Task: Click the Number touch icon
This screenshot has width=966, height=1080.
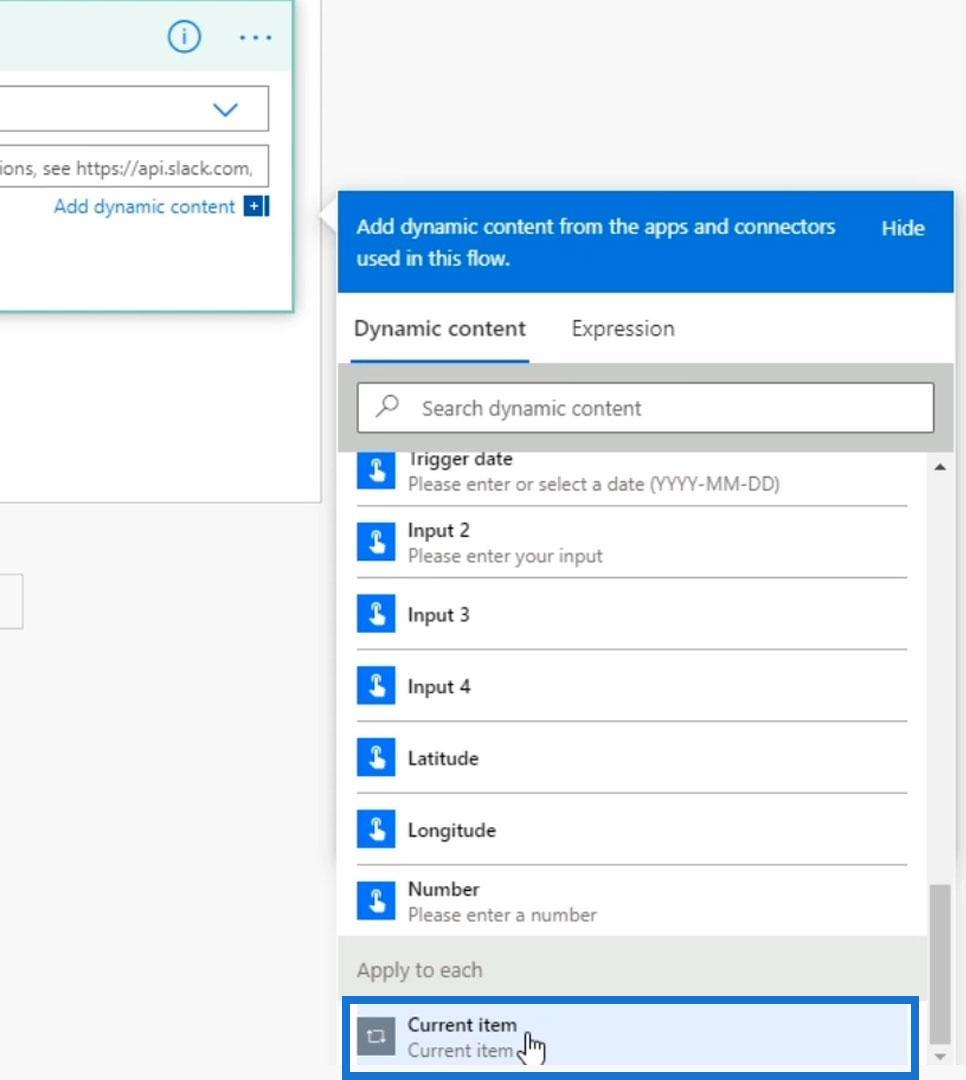Action: pos(376,901)
